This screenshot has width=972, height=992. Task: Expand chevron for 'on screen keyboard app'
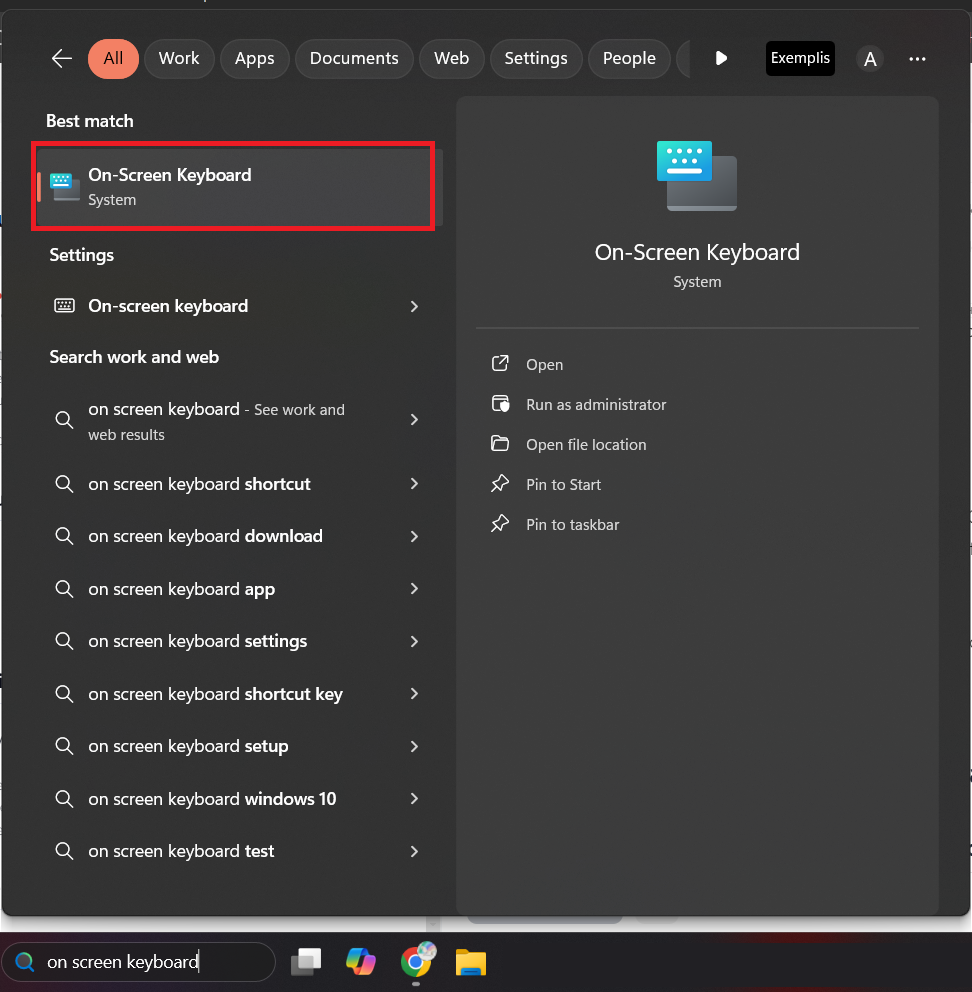[414, 589]
